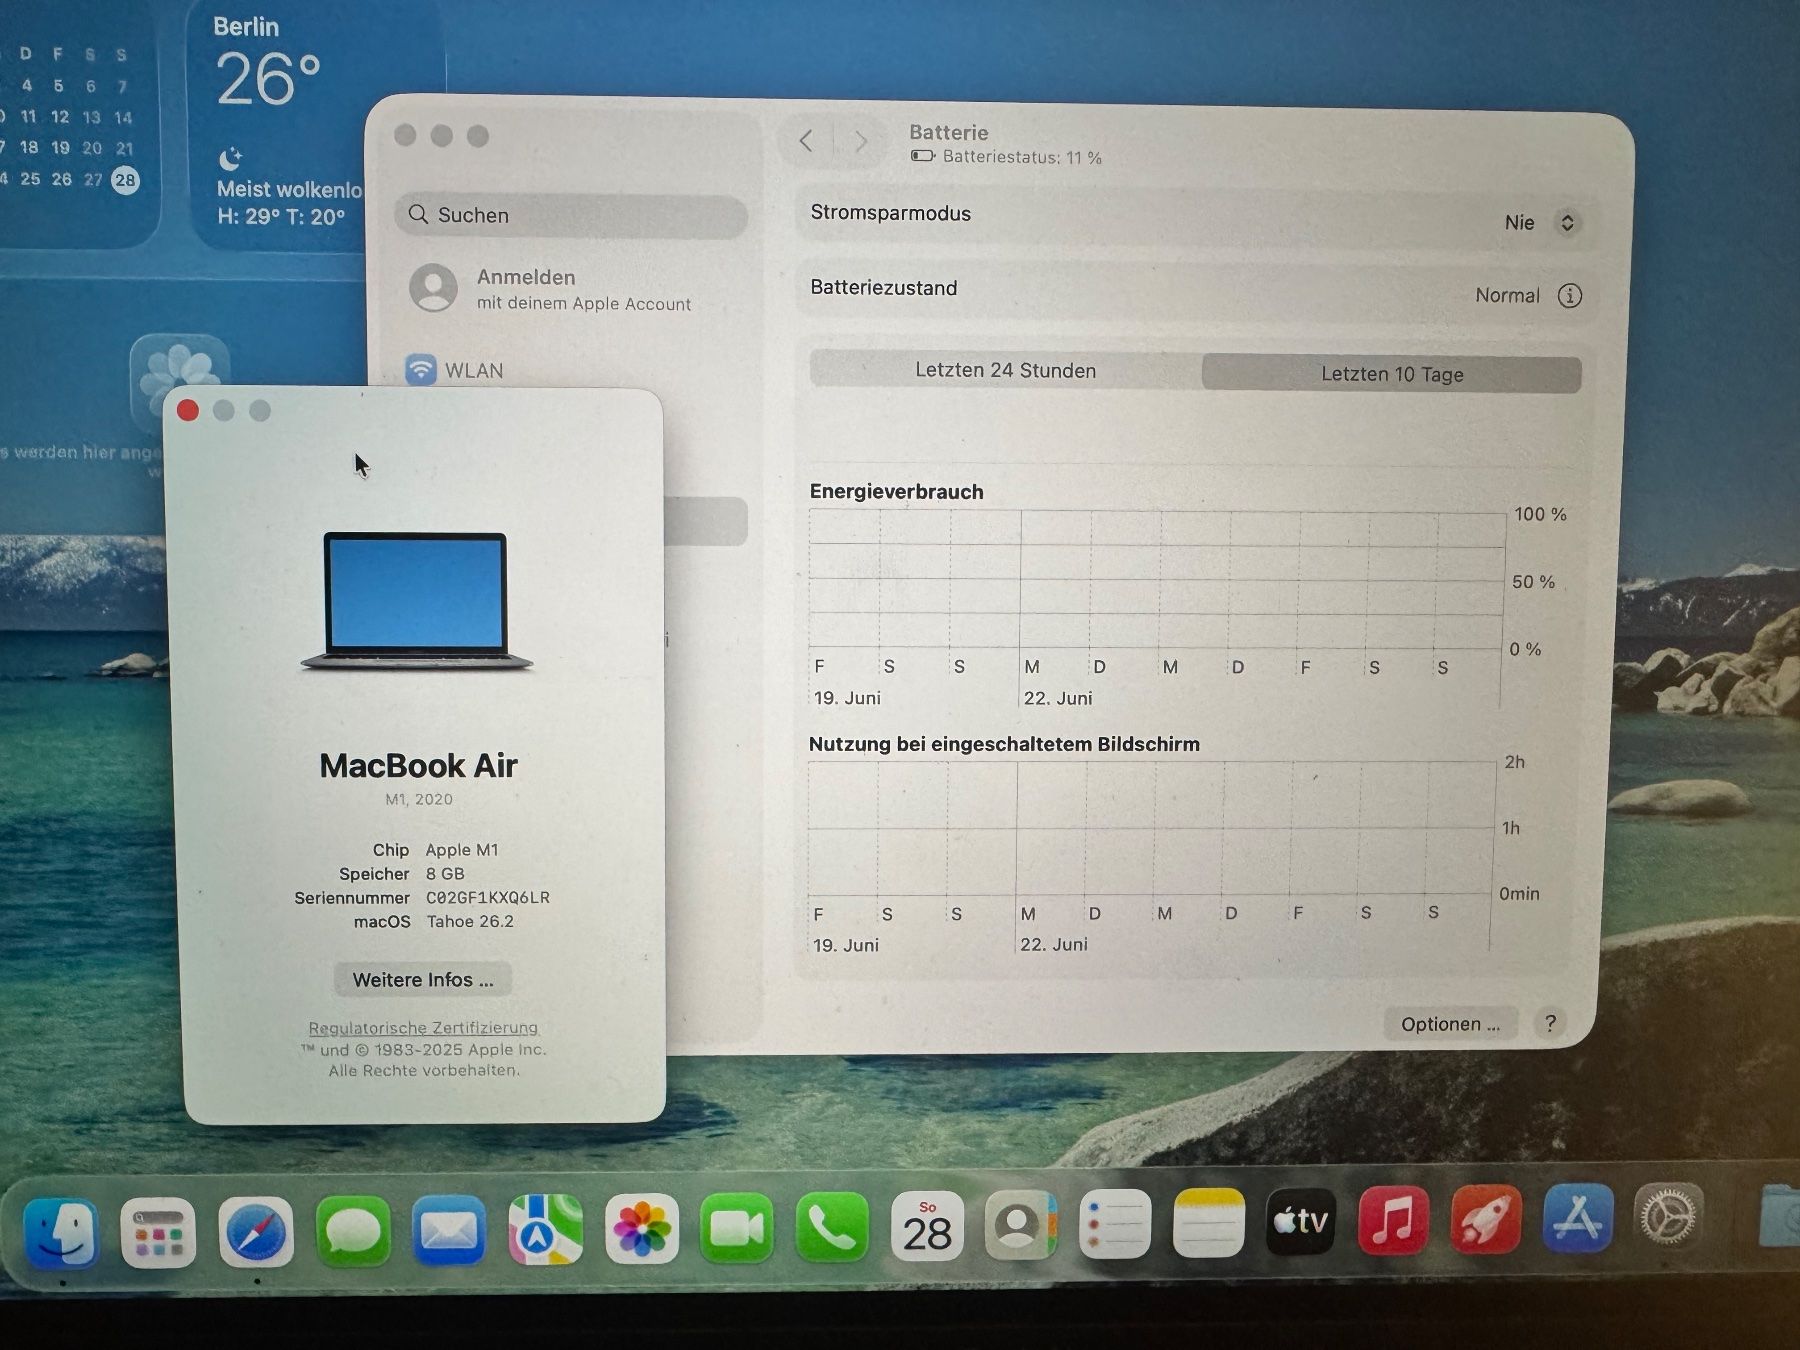Click the Optionen button
1800x1350 pixels.
(x=1450, y=1024)
